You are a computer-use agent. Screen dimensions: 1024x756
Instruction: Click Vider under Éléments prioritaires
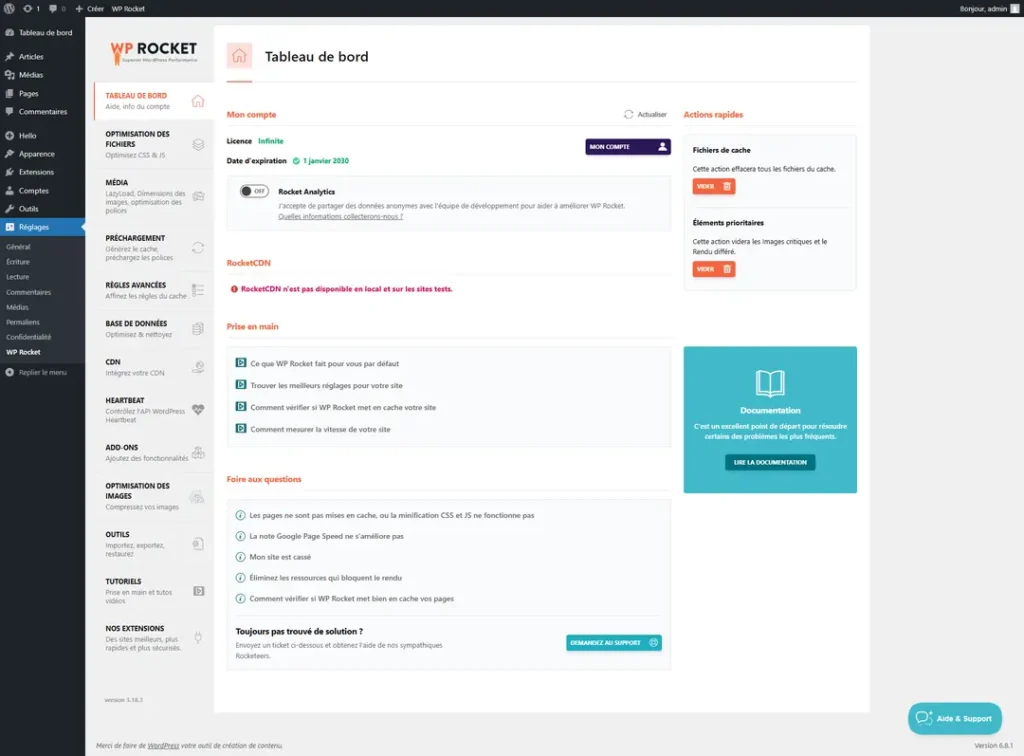click(x=714, y=269)
